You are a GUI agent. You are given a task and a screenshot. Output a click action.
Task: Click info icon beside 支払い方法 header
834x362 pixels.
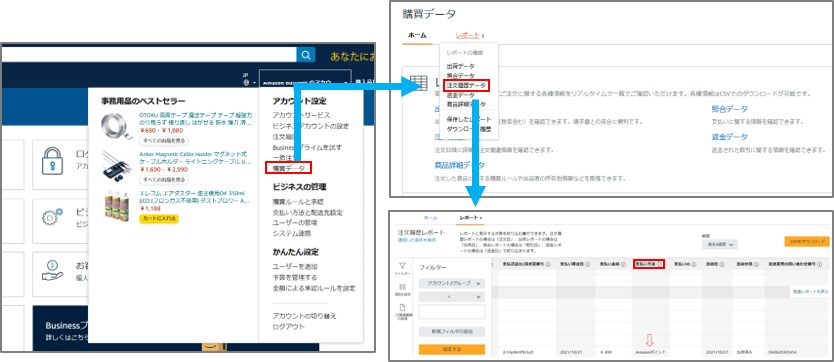(659, 264)
